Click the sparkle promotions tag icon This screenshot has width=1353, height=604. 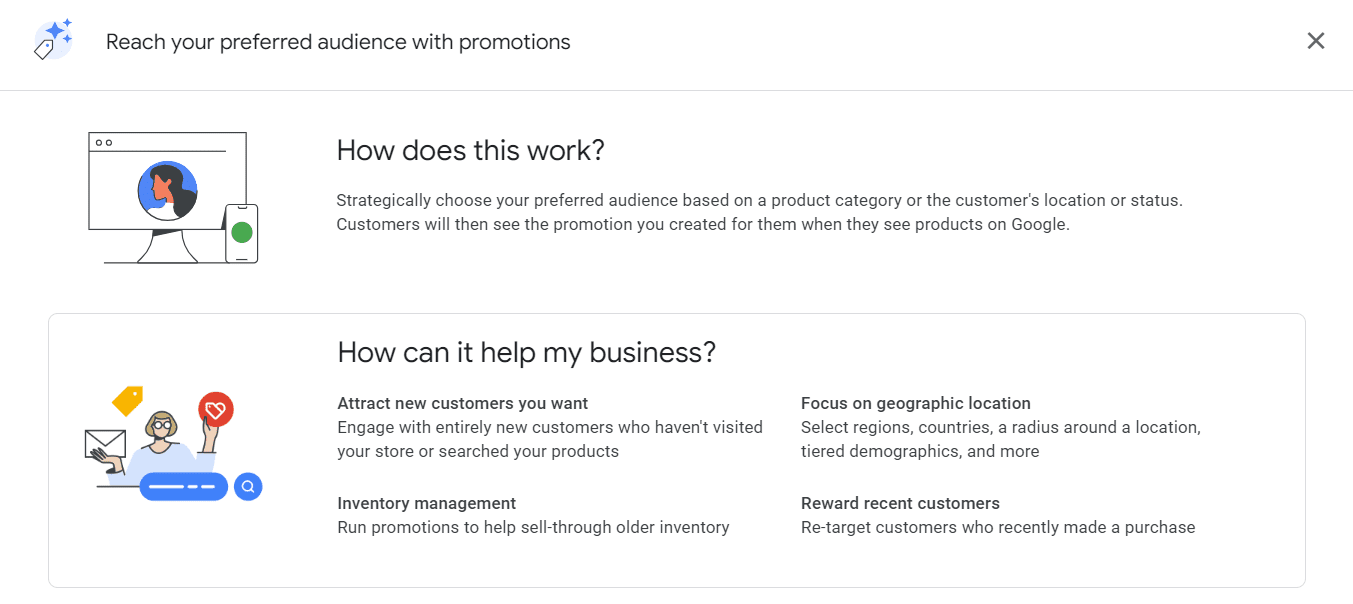(x=53, y=41)
